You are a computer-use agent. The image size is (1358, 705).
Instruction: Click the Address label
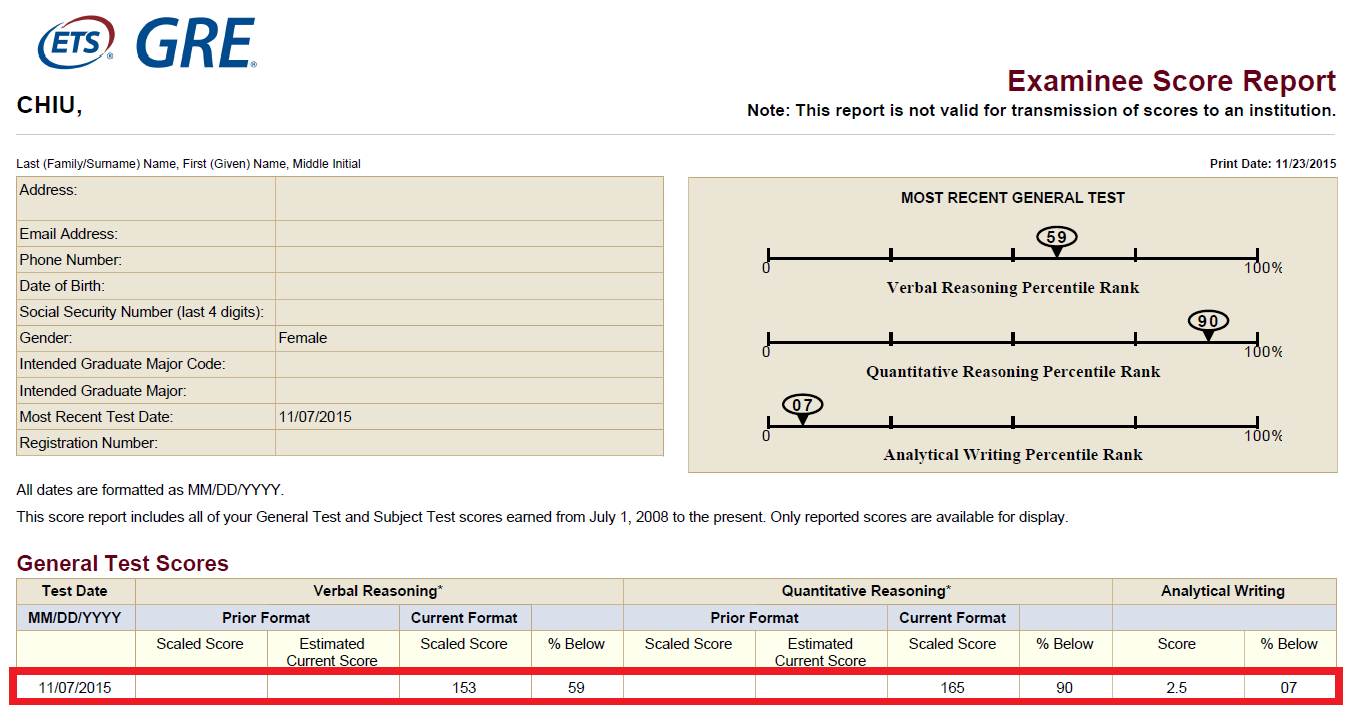(x=48, y=189)
